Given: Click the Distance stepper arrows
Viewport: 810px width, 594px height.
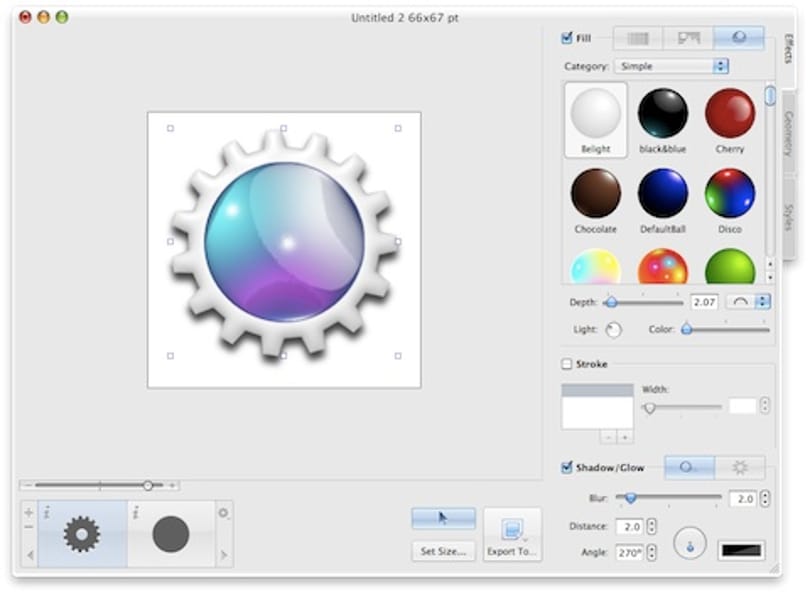Looking at the screenshot, I should [x=652, y=526].
